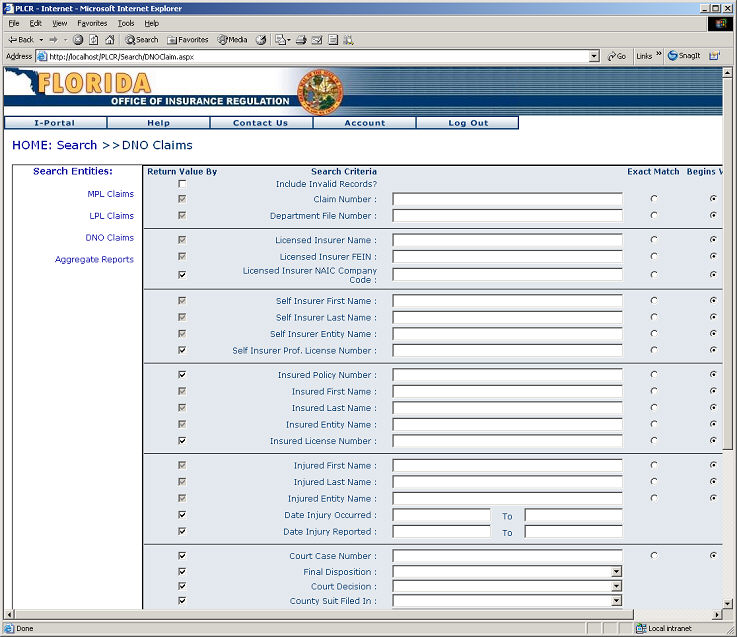Uncheck the Insured Policy Number return value checkbox
Screen dimensions: 737x637
point(182,375)
